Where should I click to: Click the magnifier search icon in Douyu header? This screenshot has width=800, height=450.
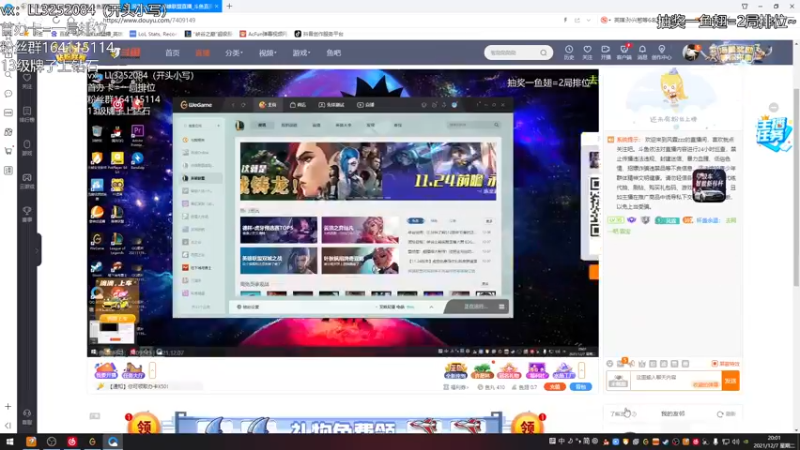coord(543,53)
